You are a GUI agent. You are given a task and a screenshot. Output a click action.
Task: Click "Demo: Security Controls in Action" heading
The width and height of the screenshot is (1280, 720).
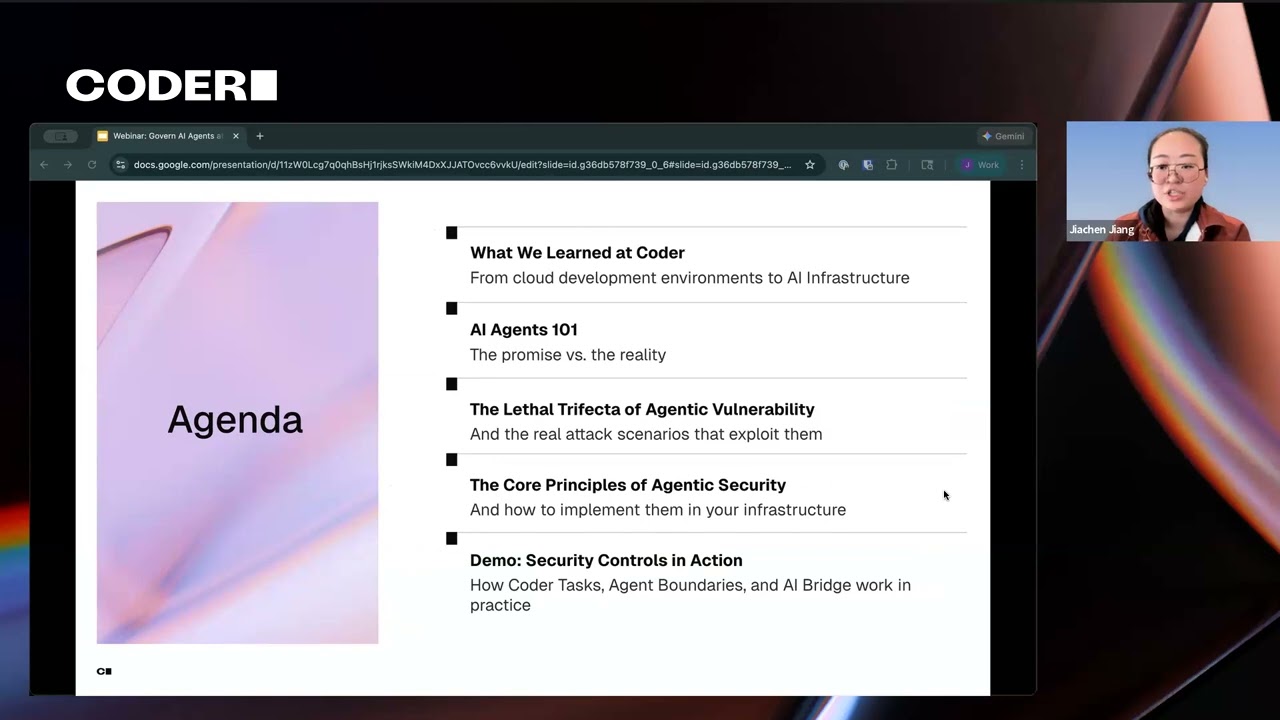pyautogui.click(x=606, y=561)
